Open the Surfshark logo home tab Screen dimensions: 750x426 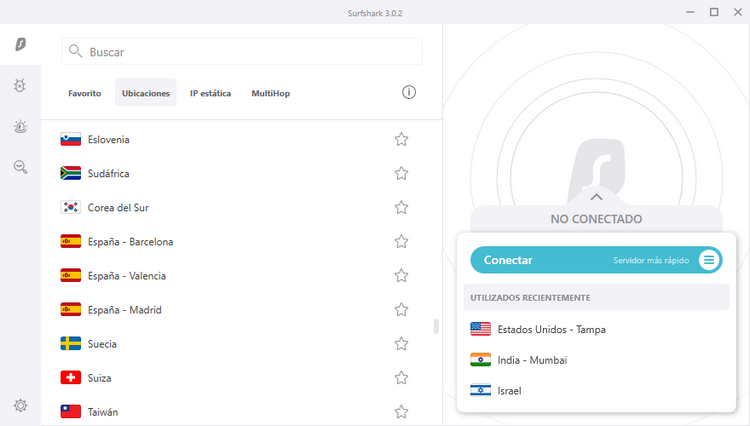20,44
